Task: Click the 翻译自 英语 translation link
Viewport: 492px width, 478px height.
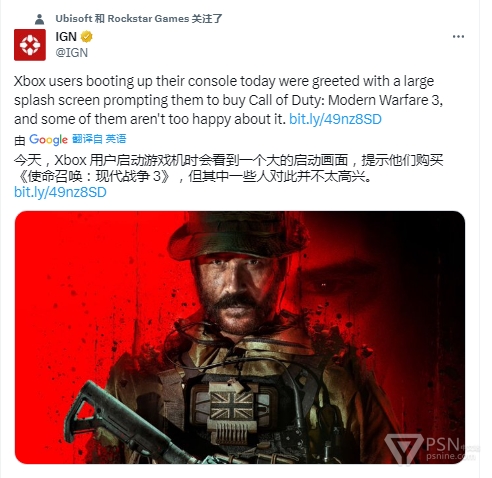Action: point(99,139)
